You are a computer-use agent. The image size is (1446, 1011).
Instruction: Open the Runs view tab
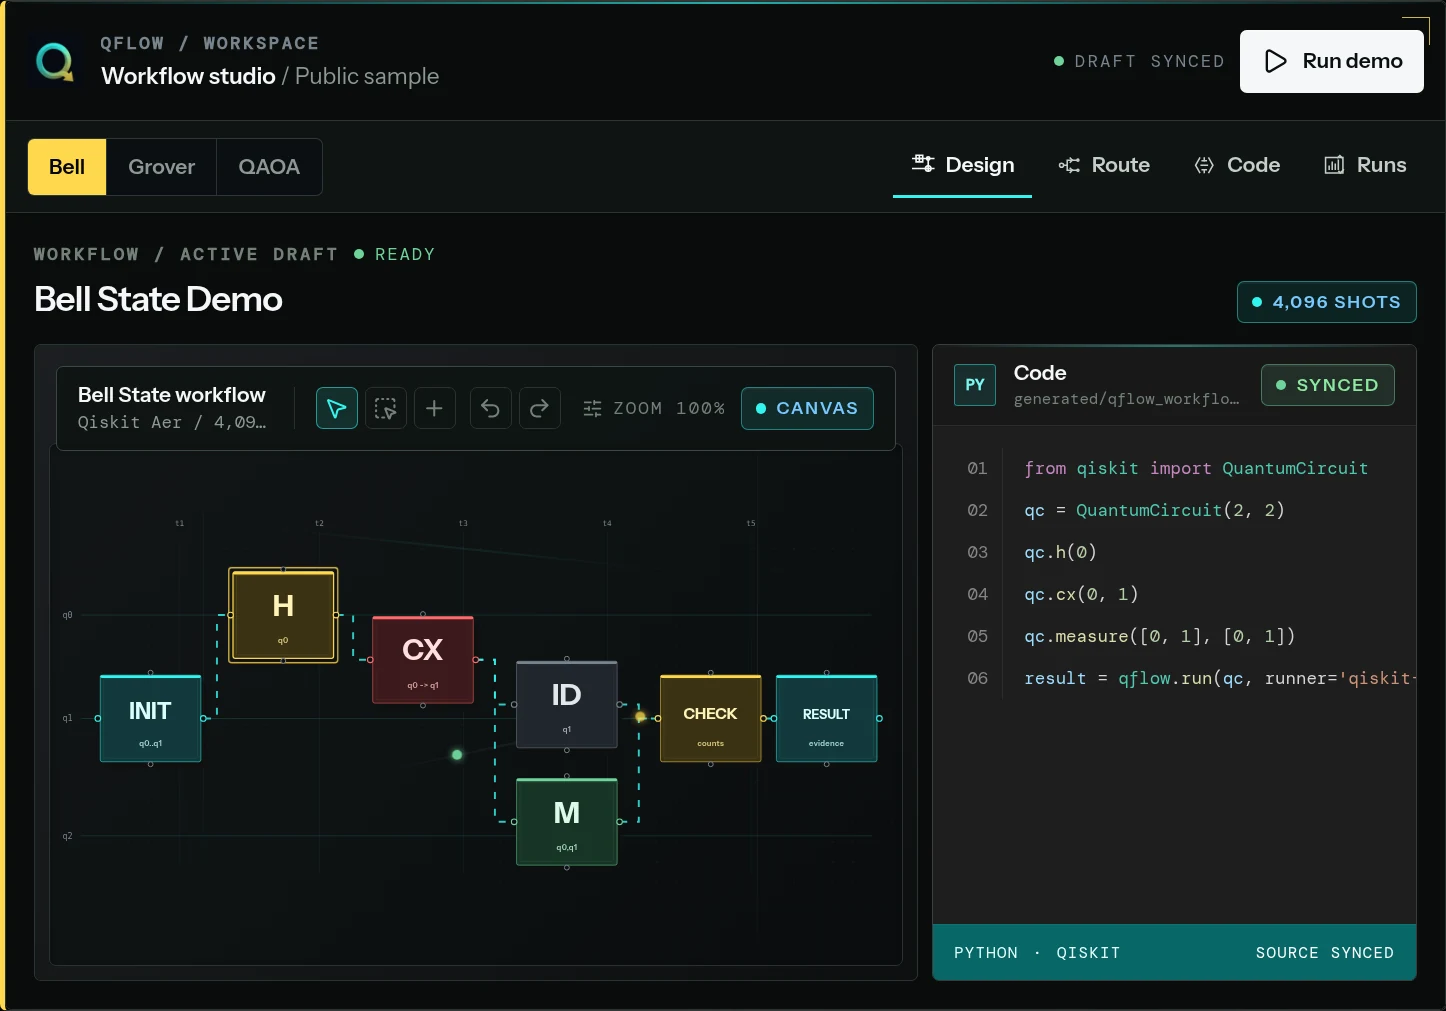tap(1365, 165)
